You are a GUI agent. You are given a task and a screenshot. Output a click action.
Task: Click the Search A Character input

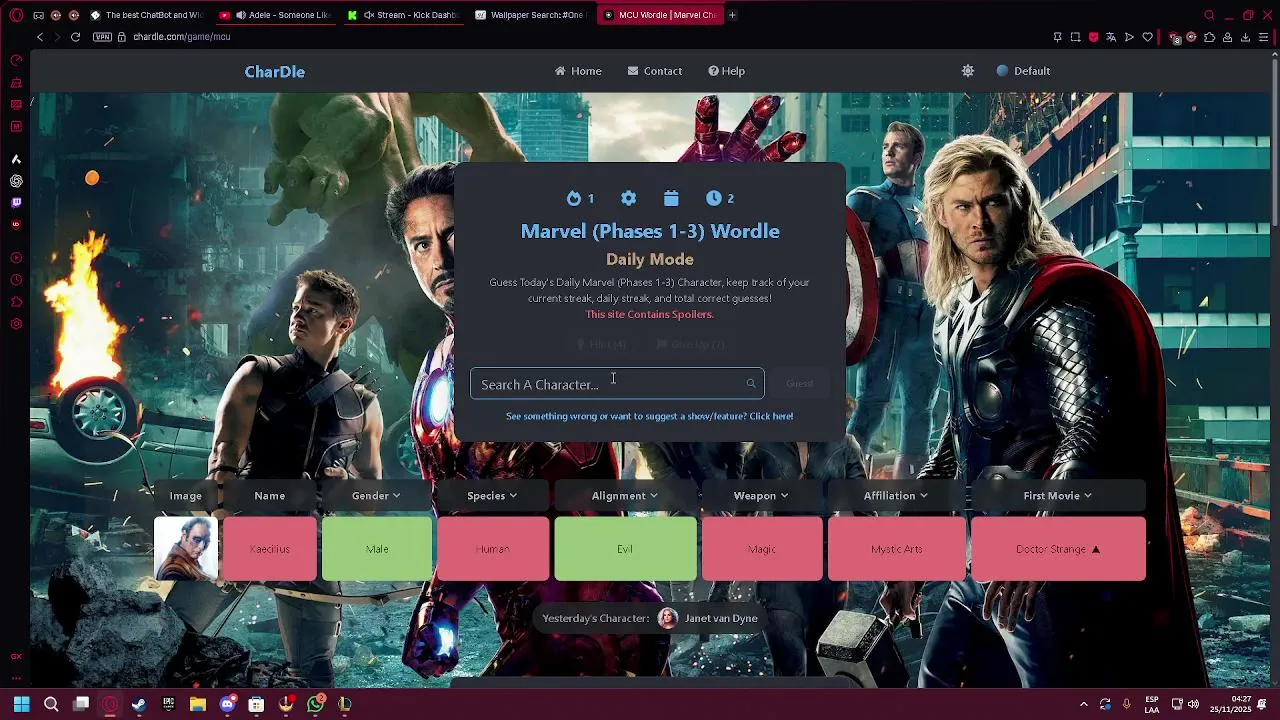coord(617,384)
